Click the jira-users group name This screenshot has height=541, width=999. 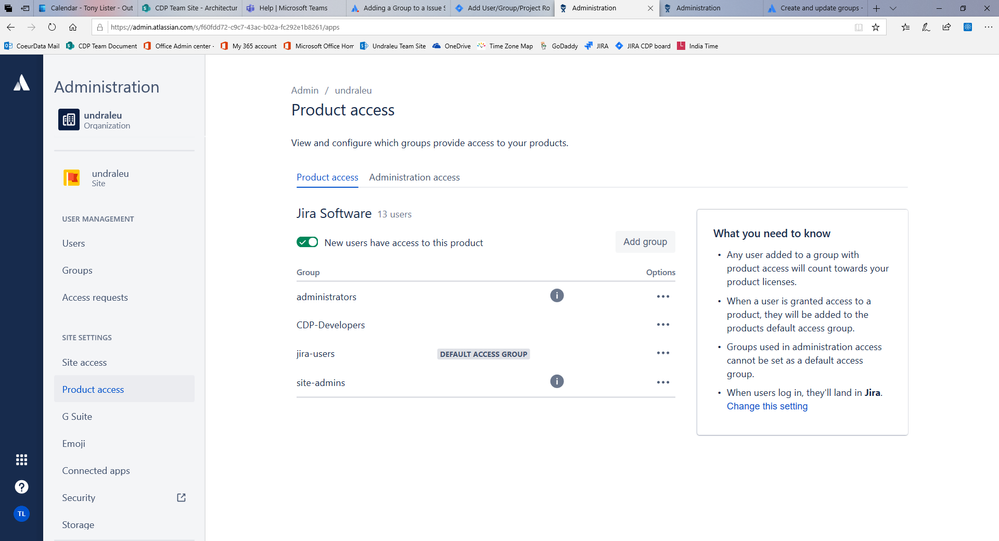click(315, 354)
